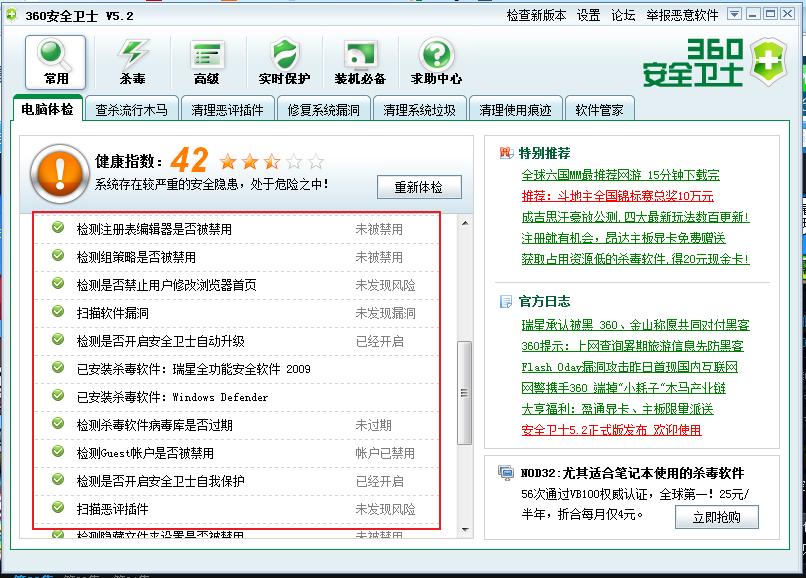806x578 pixels.
Task: Click the NOD32 advertisement monitor icon
Action: pos(506,472)
